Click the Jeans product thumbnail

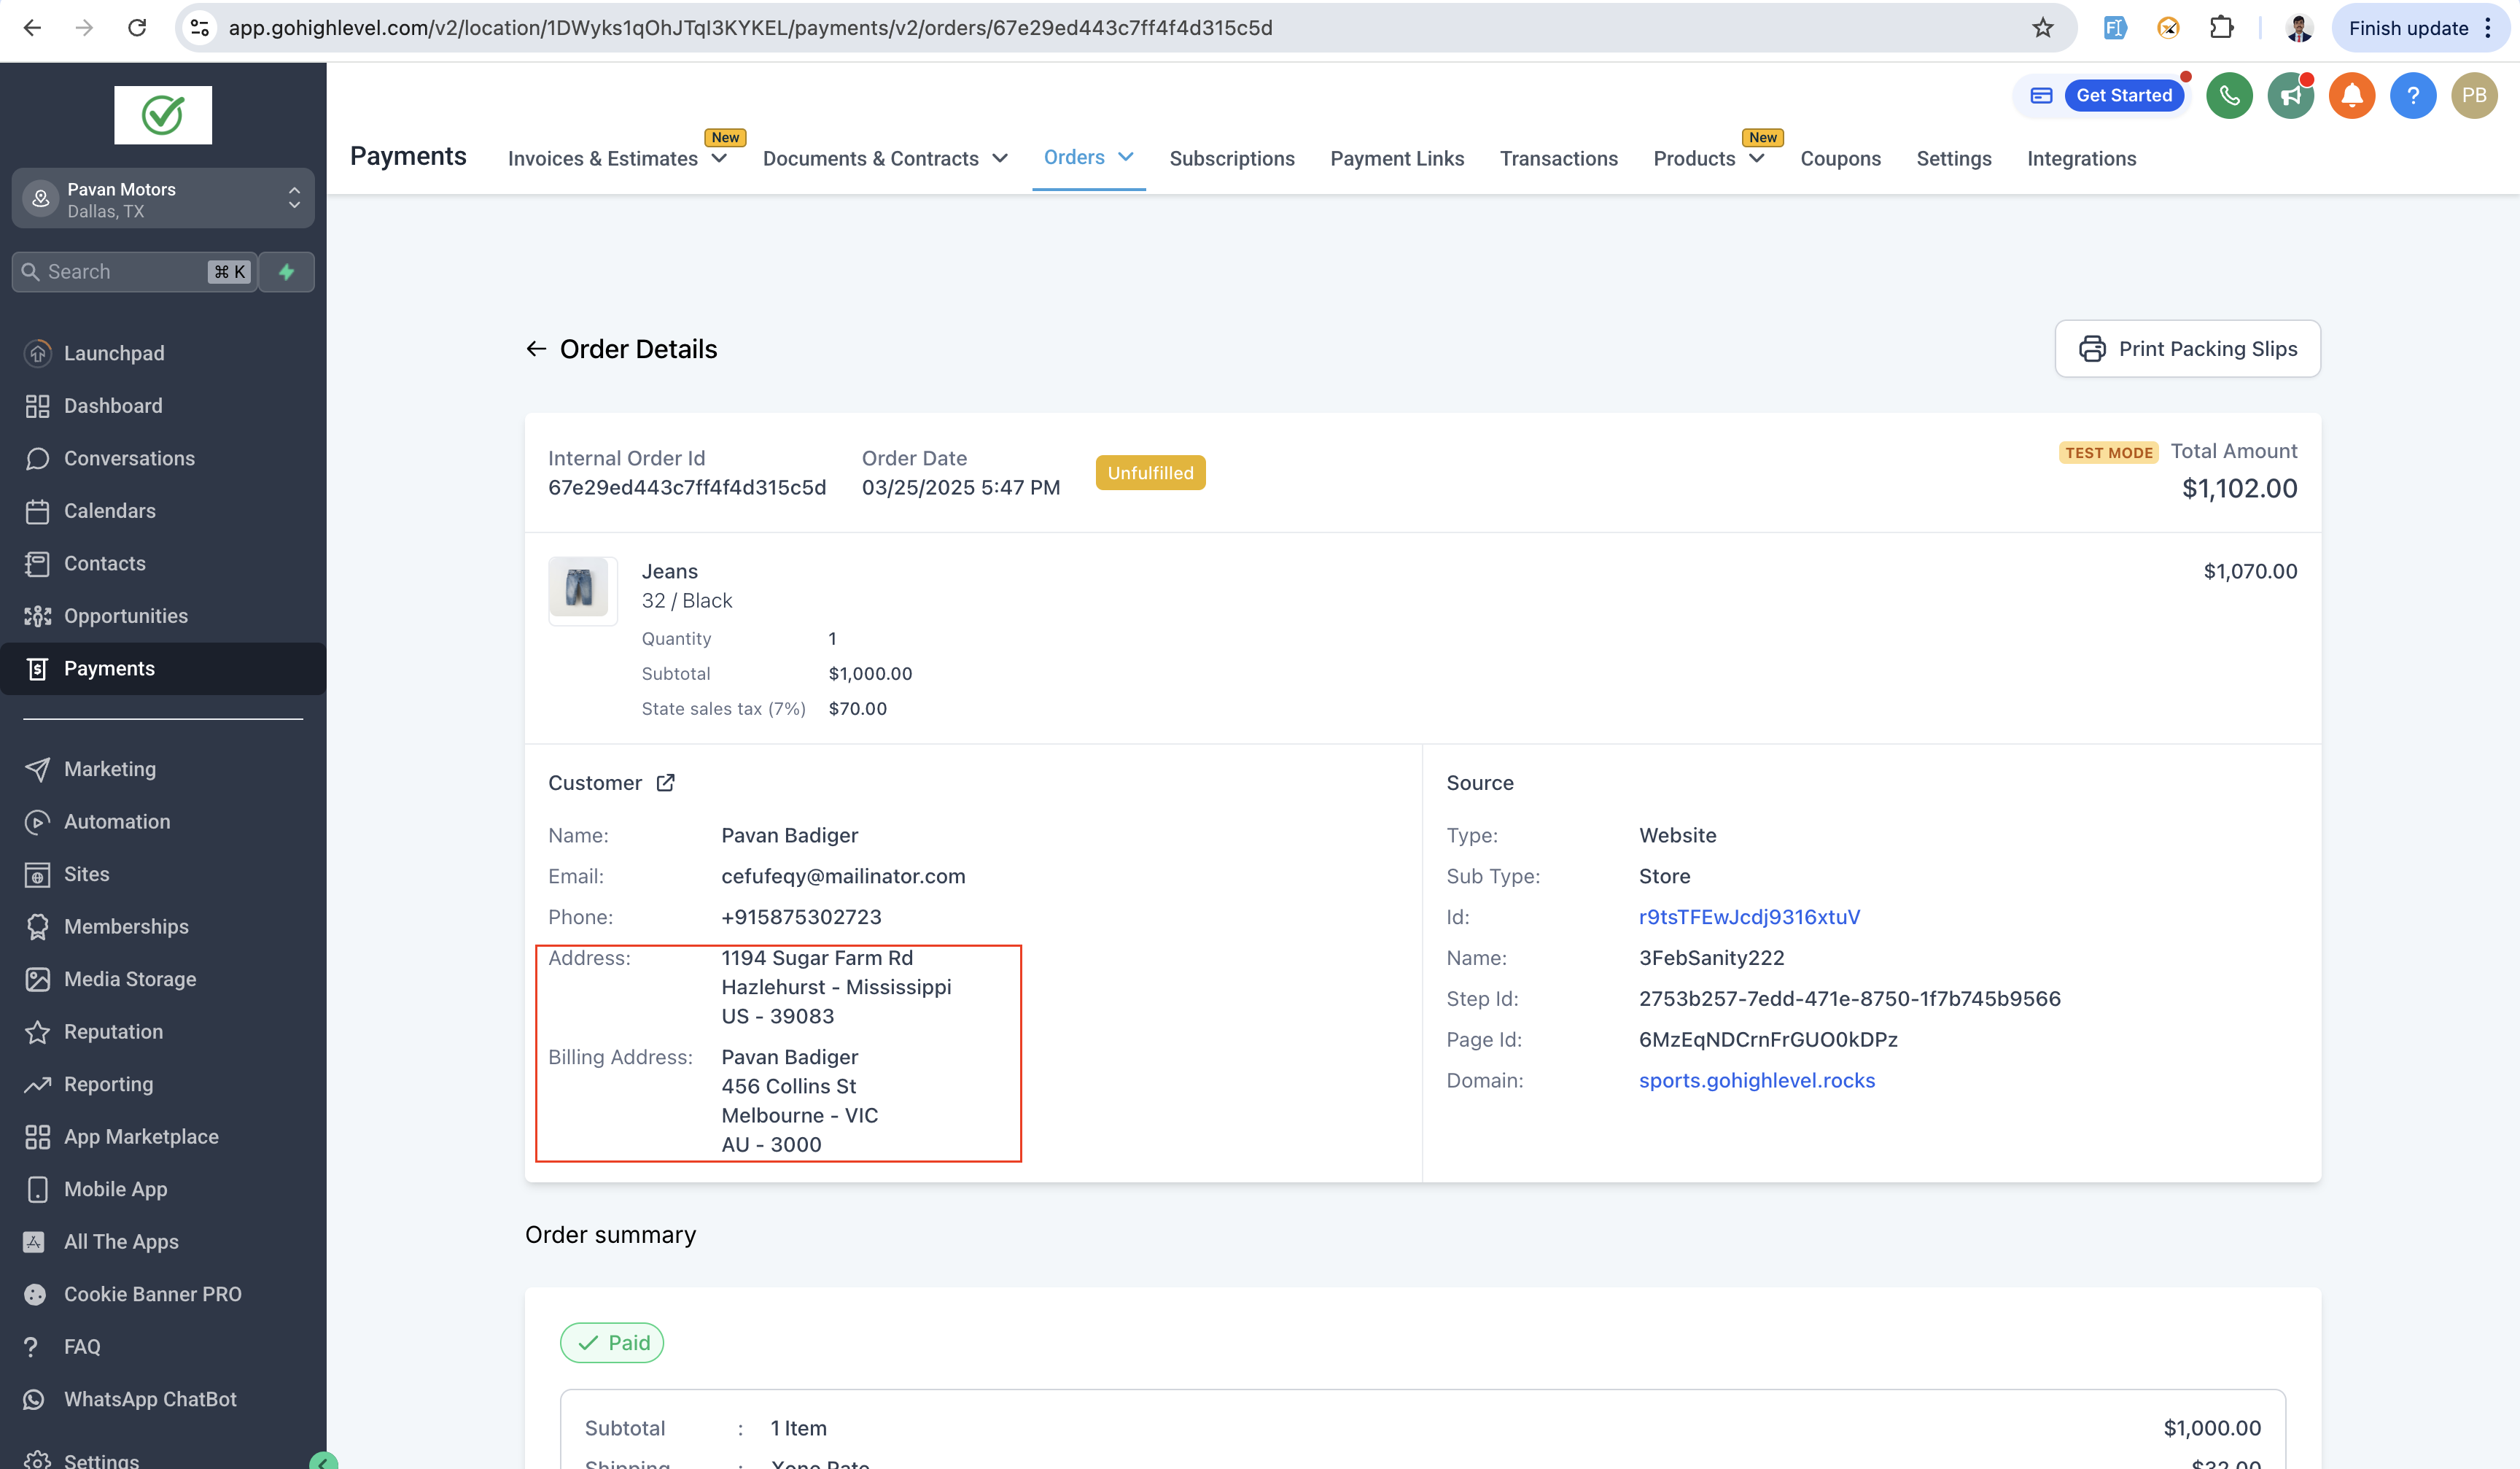(x=581, y=589)
